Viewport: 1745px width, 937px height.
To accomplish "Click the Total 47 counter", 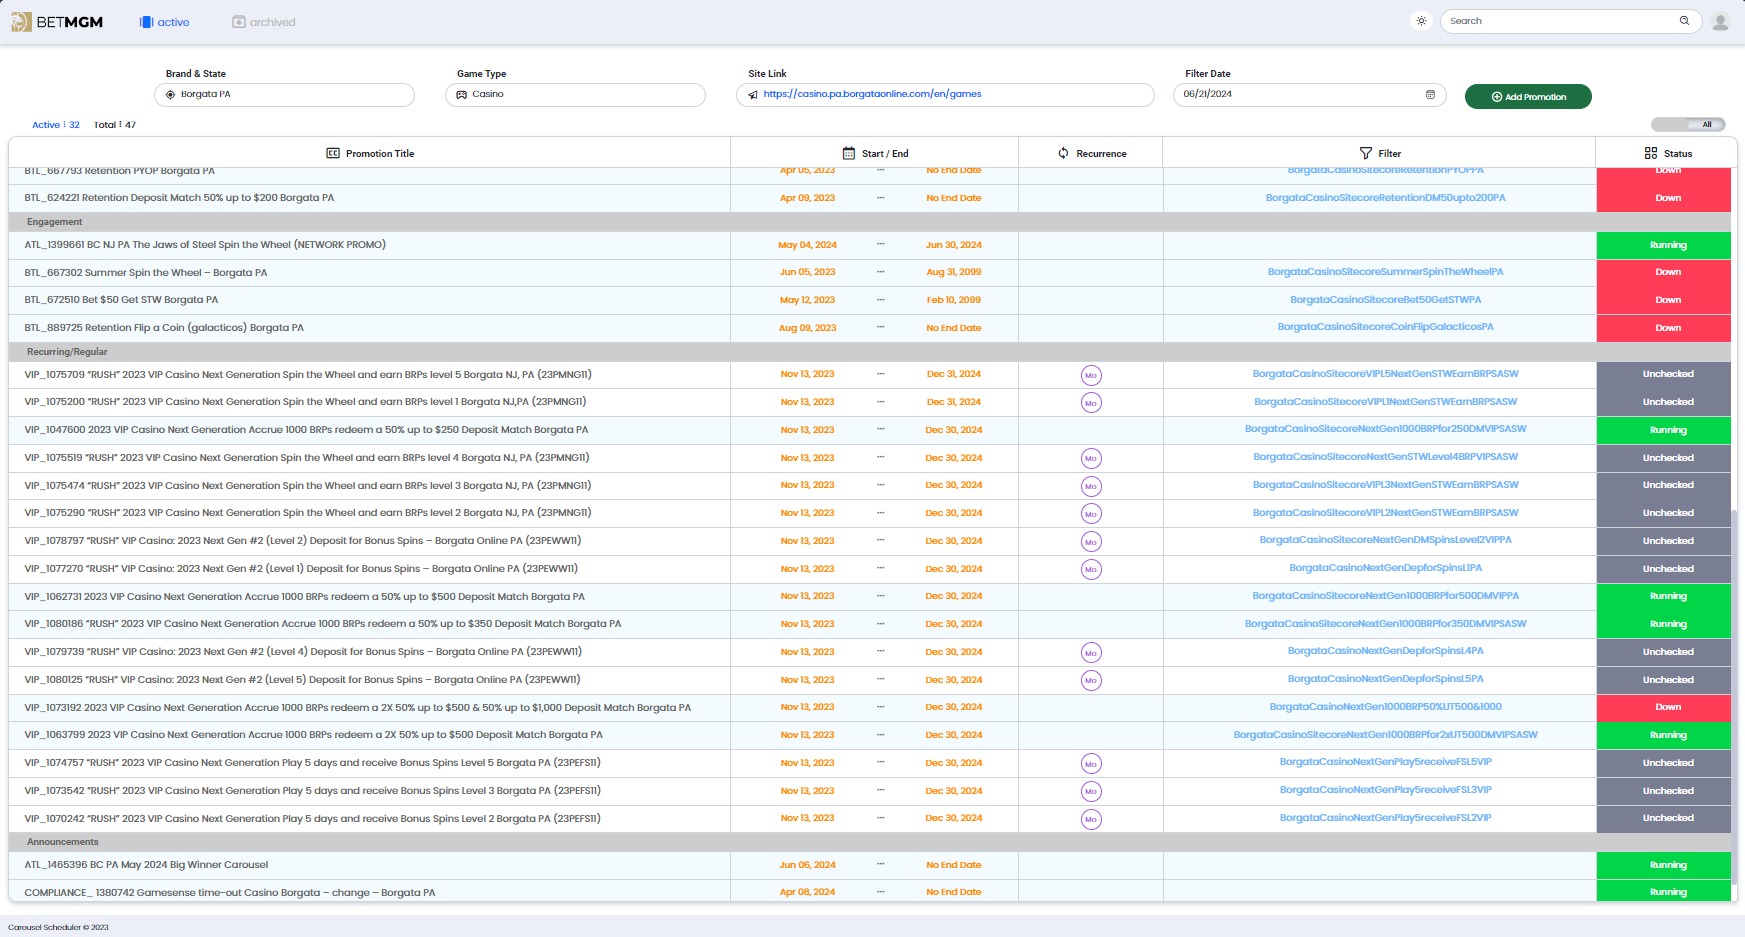I will pos(115,125).
